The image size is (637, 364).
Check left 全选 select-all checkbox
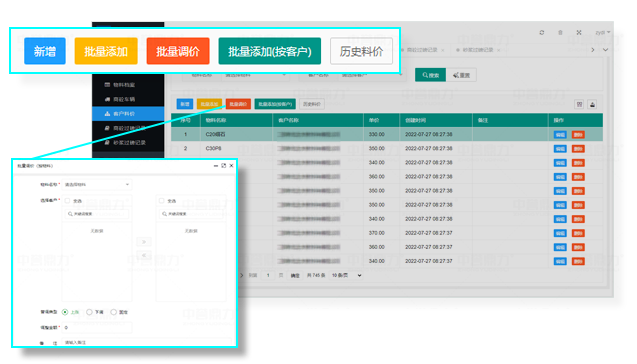tap(67, 201)
